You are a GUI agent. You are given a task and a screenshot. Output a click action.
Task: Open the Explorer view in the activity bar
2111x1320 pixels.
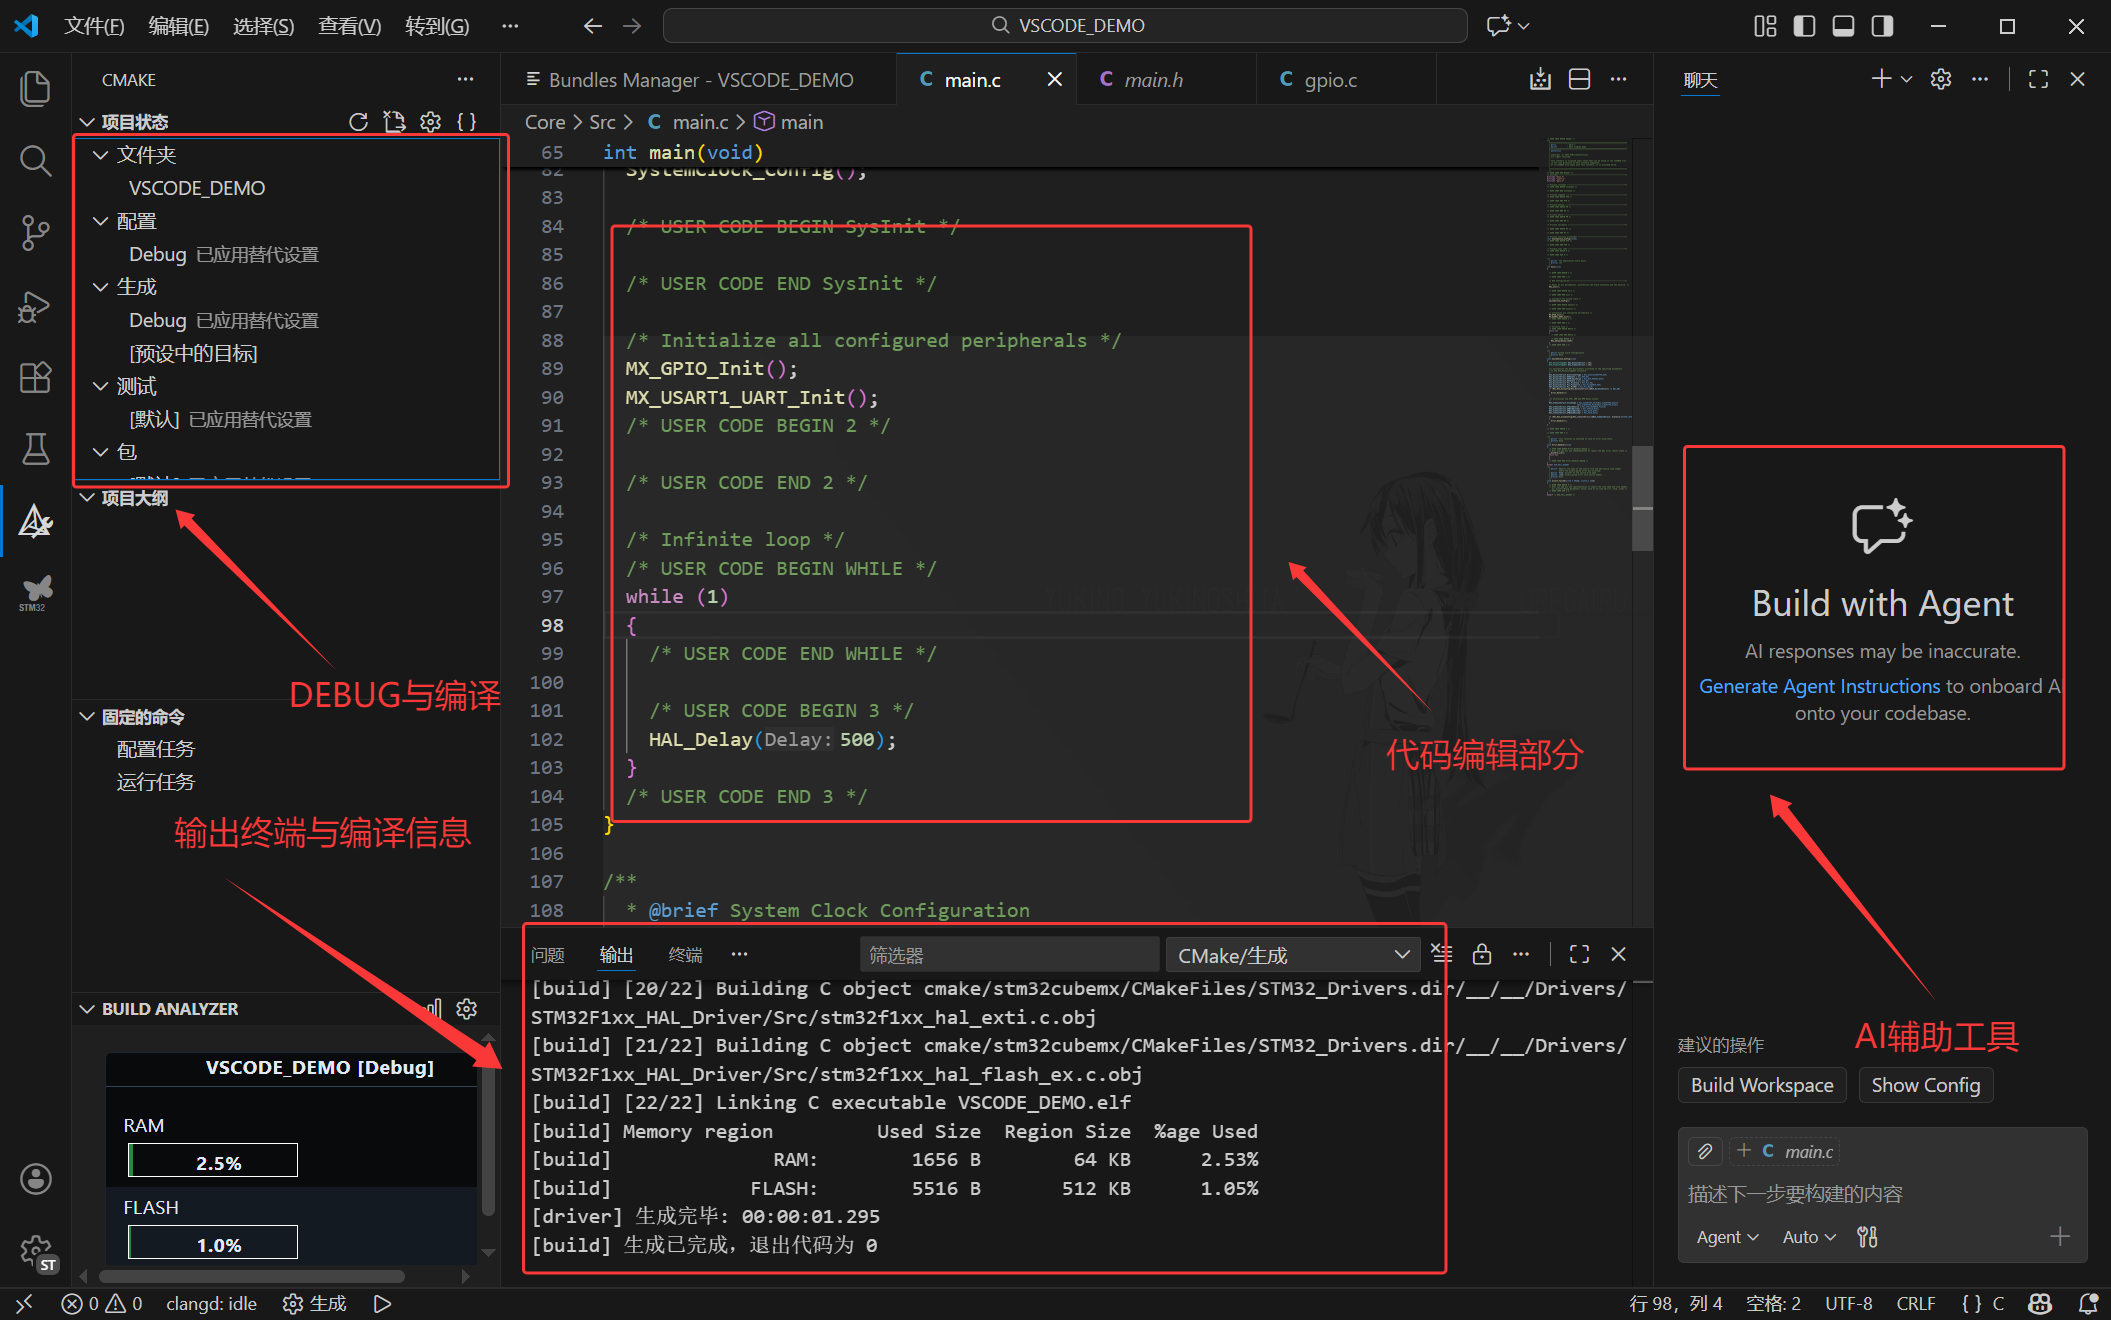point(35,89)
